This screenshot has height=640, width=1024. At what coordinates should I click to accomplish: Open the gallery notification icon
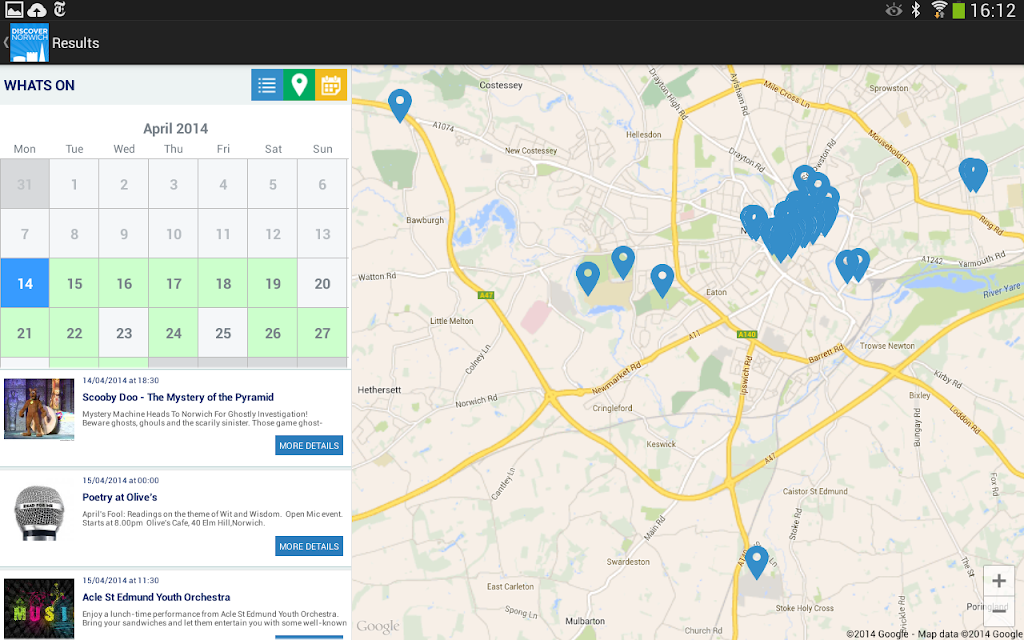pos(14,10)
